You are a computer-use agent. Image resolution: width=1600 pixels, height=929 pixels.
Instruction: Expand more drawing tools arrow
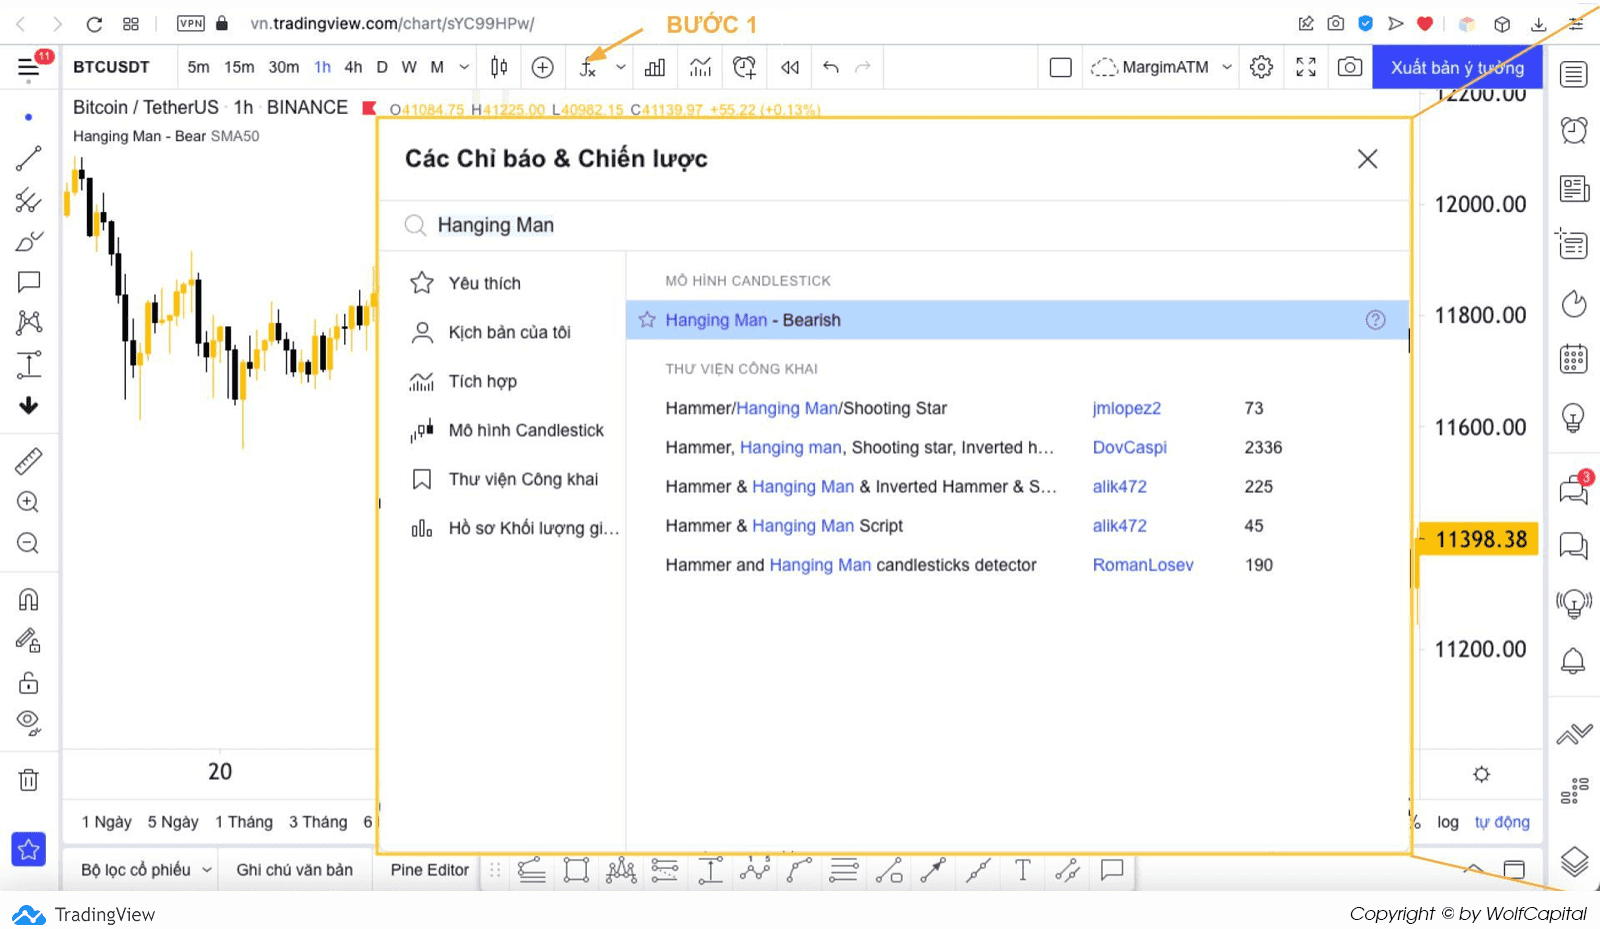coord(28,405)
